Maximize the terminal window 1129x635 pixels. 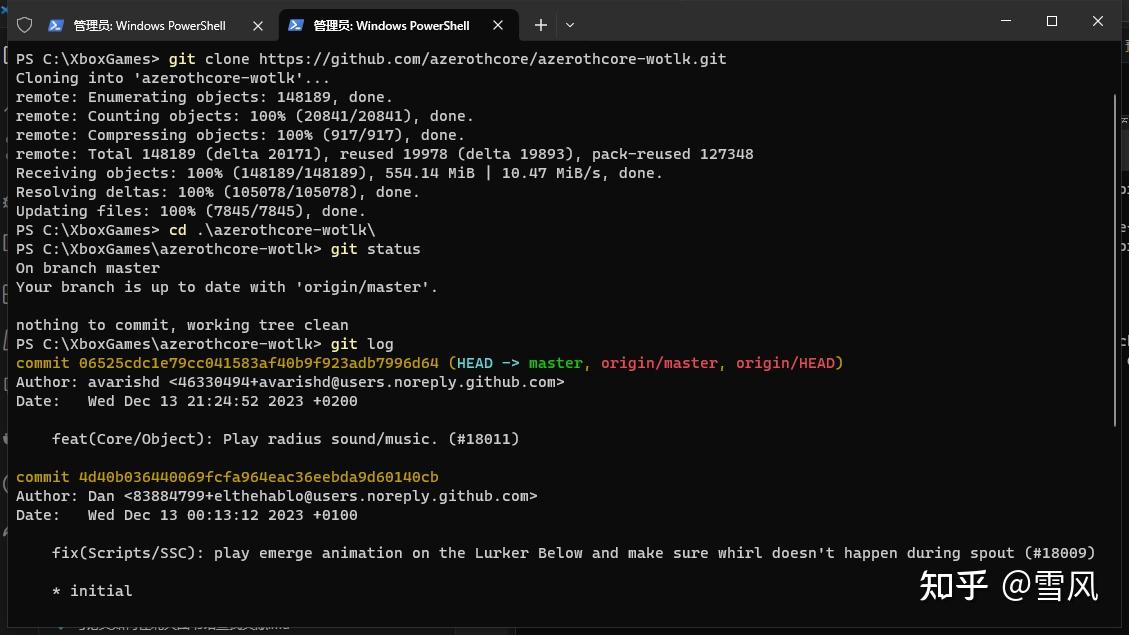coord(1051,21)
